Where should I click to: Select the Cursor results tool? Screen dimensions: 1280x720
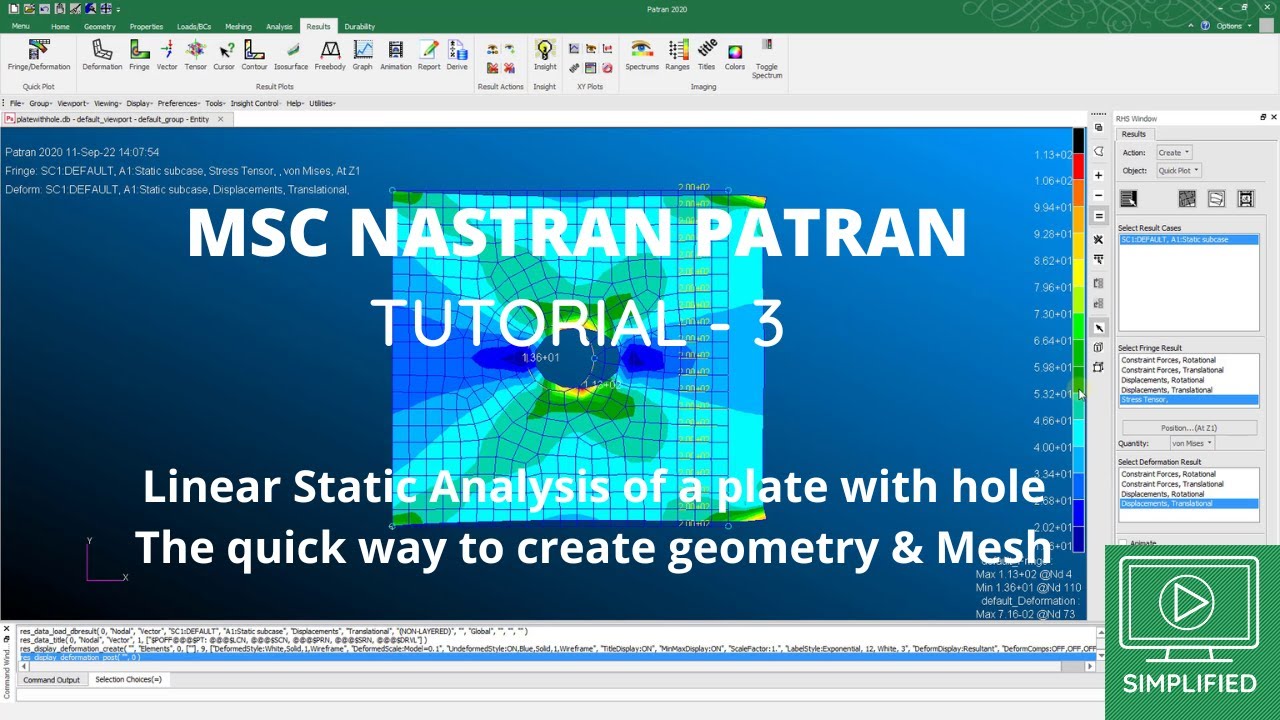click(x=224, y=56)
